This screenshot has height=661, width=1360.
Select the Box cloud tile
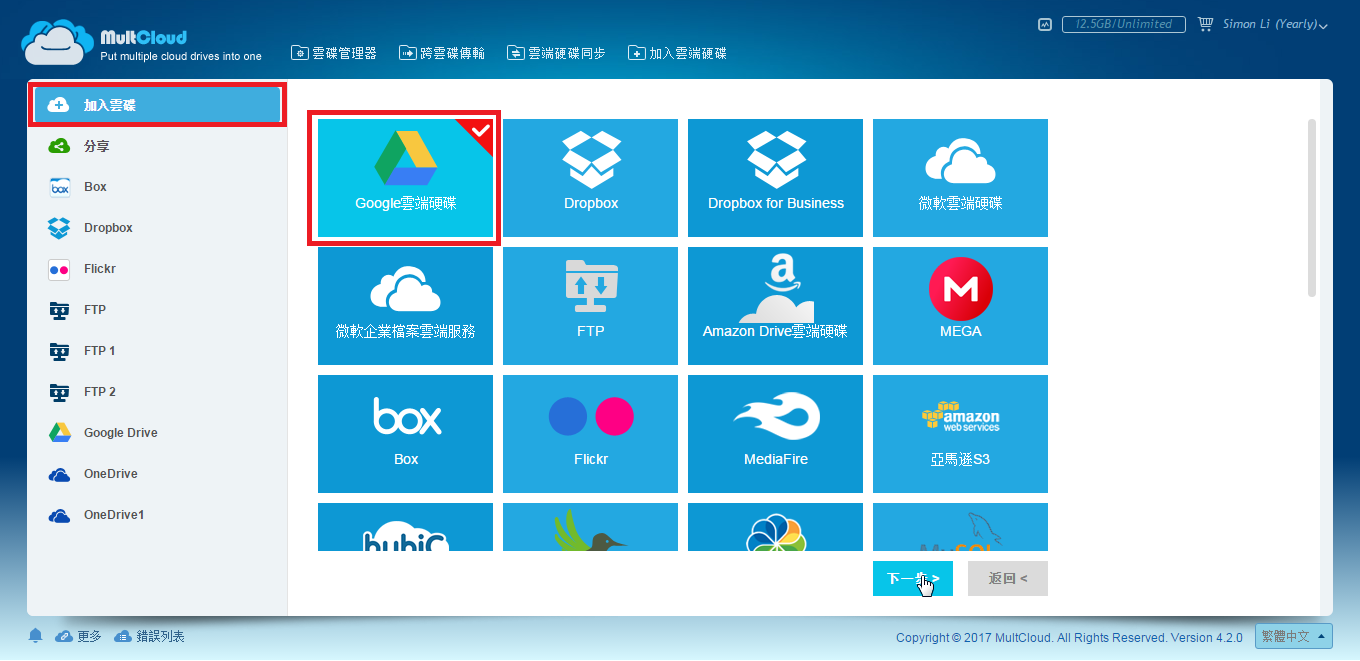click(405, 434)
